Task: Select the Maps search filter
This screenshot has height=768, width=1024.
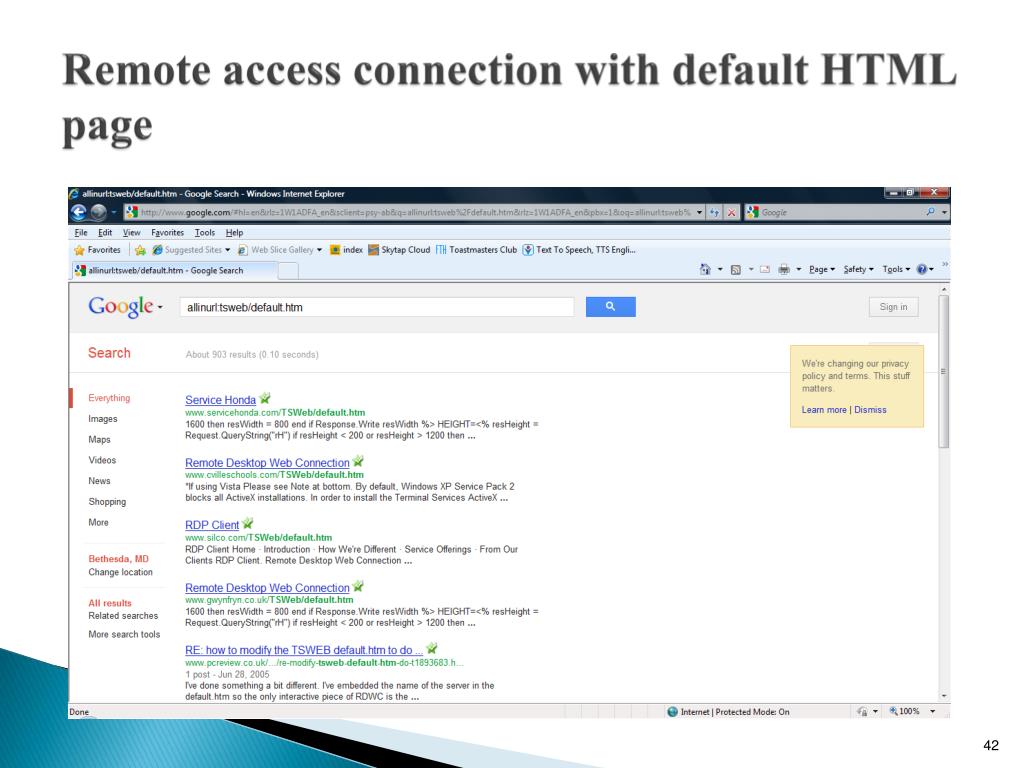Action: pos(99,440)
